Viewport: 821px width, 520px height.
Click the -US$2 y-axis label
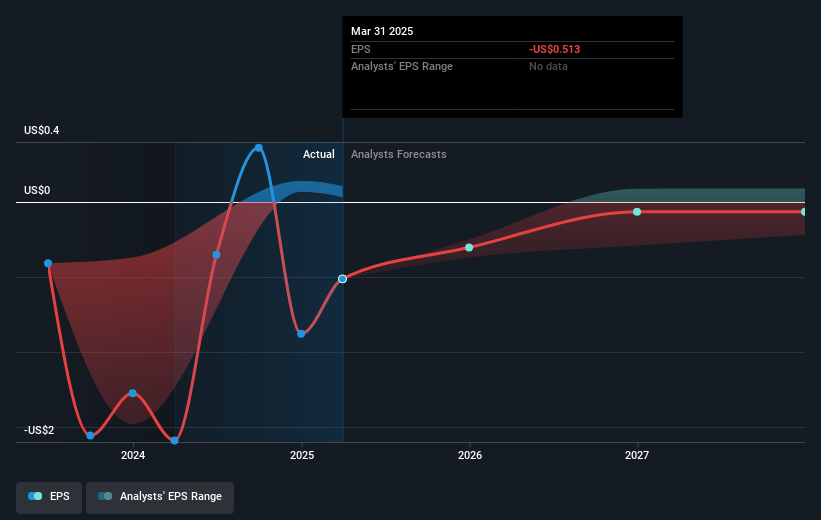pyautogui.click(x=39, y=430)
